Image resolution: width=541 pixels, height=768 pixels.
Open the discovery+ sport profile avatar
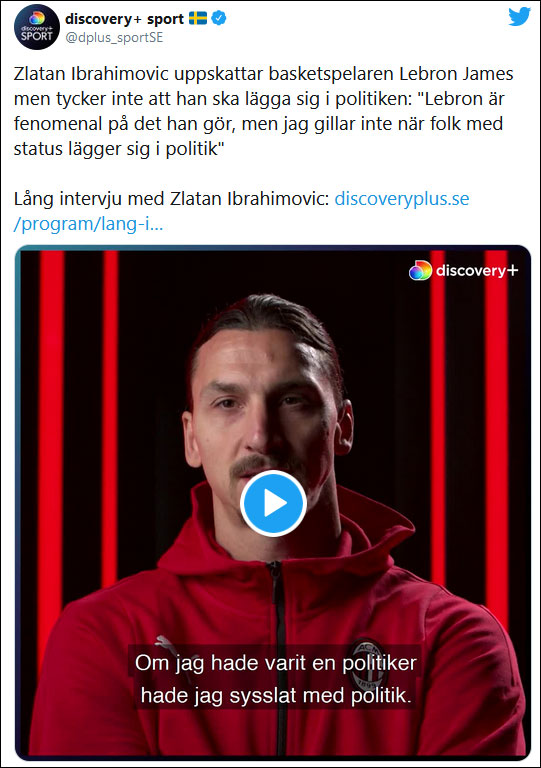(37, 27)
